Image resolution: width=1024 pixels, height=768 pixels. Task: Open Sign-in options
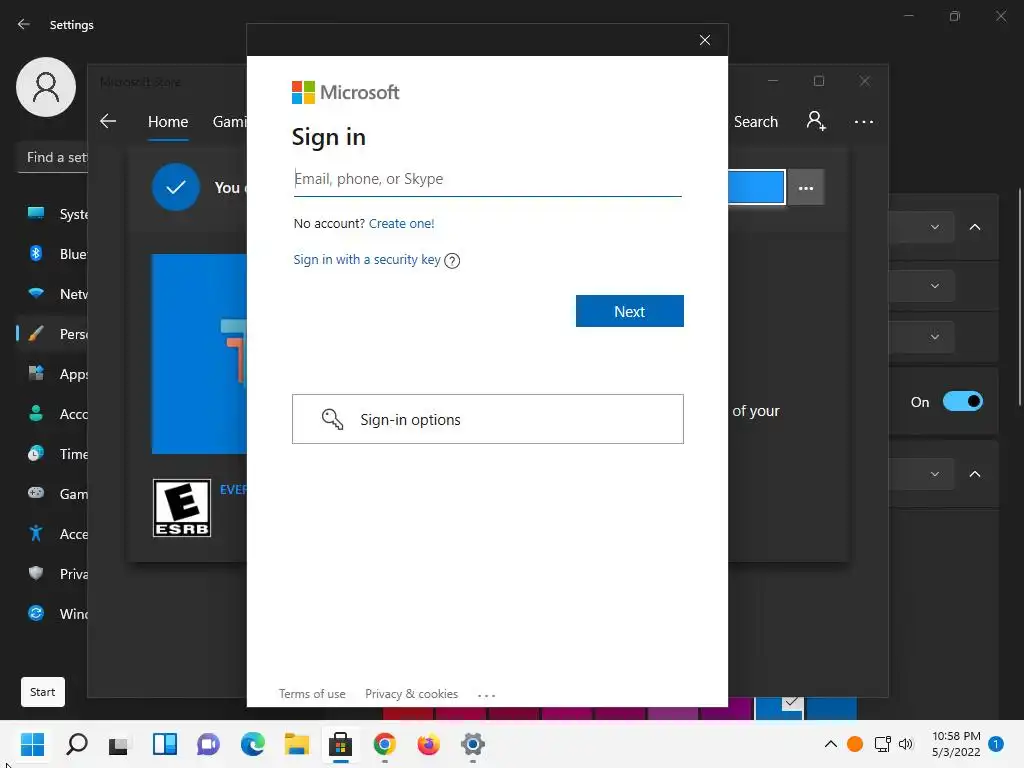(x=487, y=419)
